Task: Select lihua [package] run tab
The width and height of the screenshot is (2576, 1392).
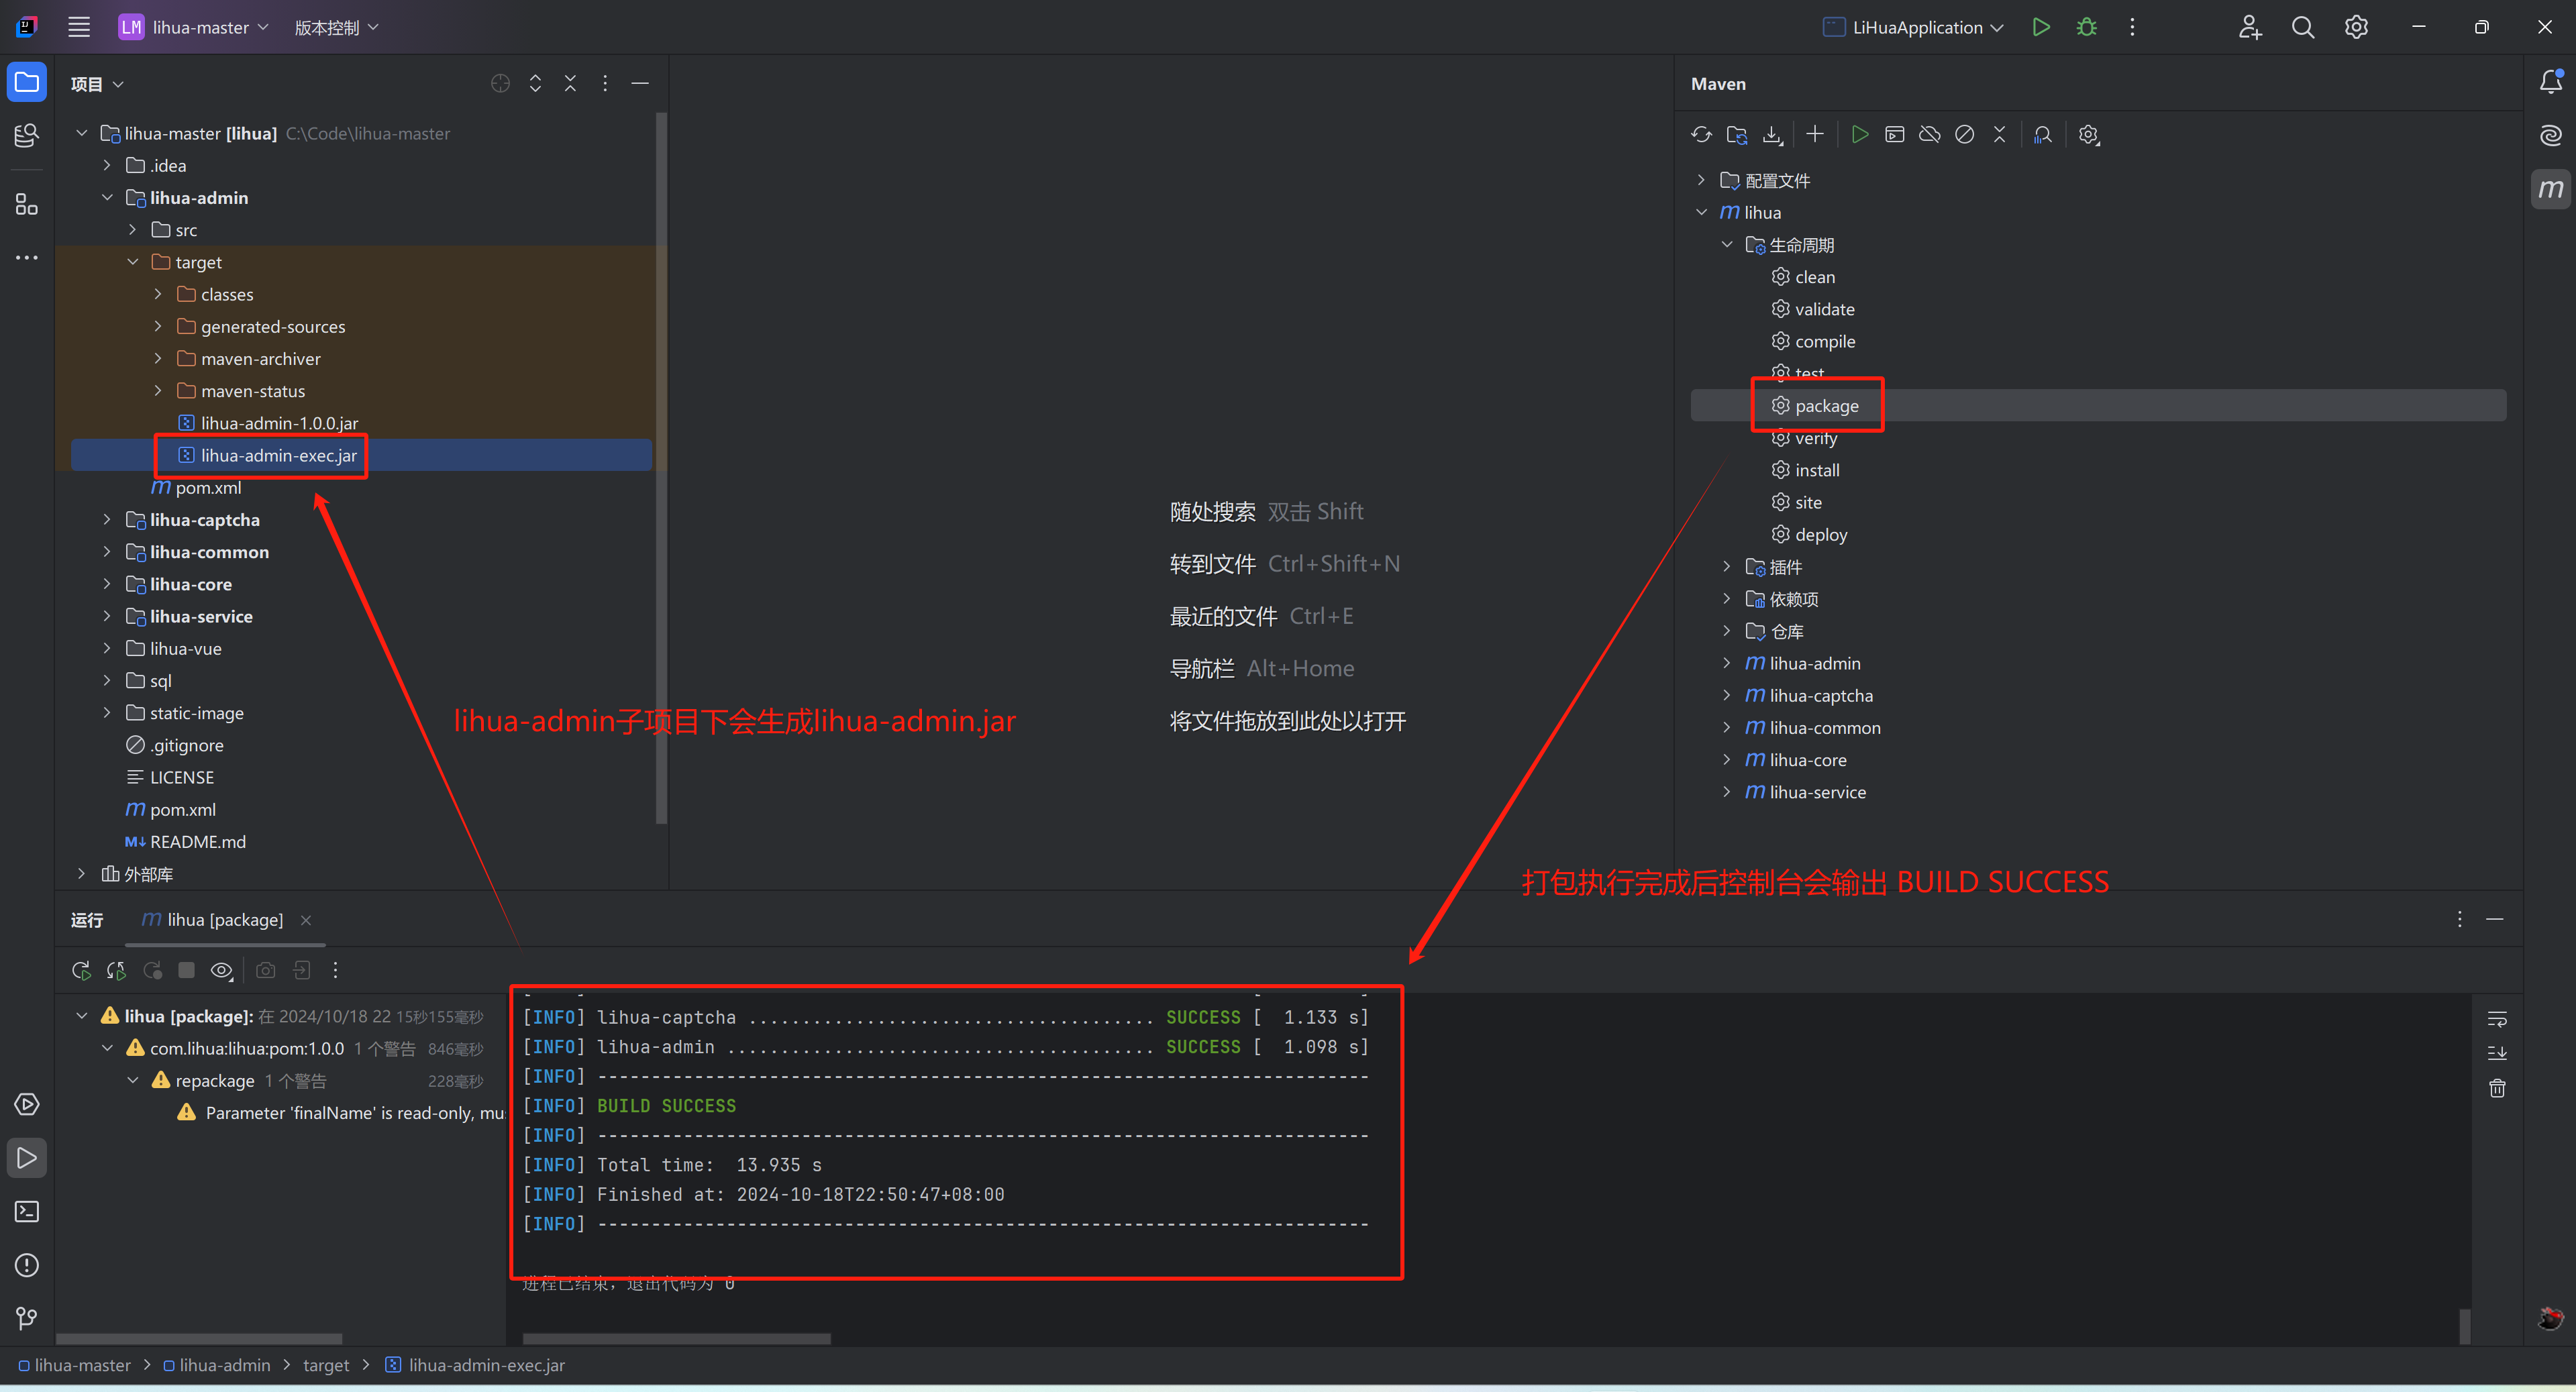Action: tap(224, 920)
